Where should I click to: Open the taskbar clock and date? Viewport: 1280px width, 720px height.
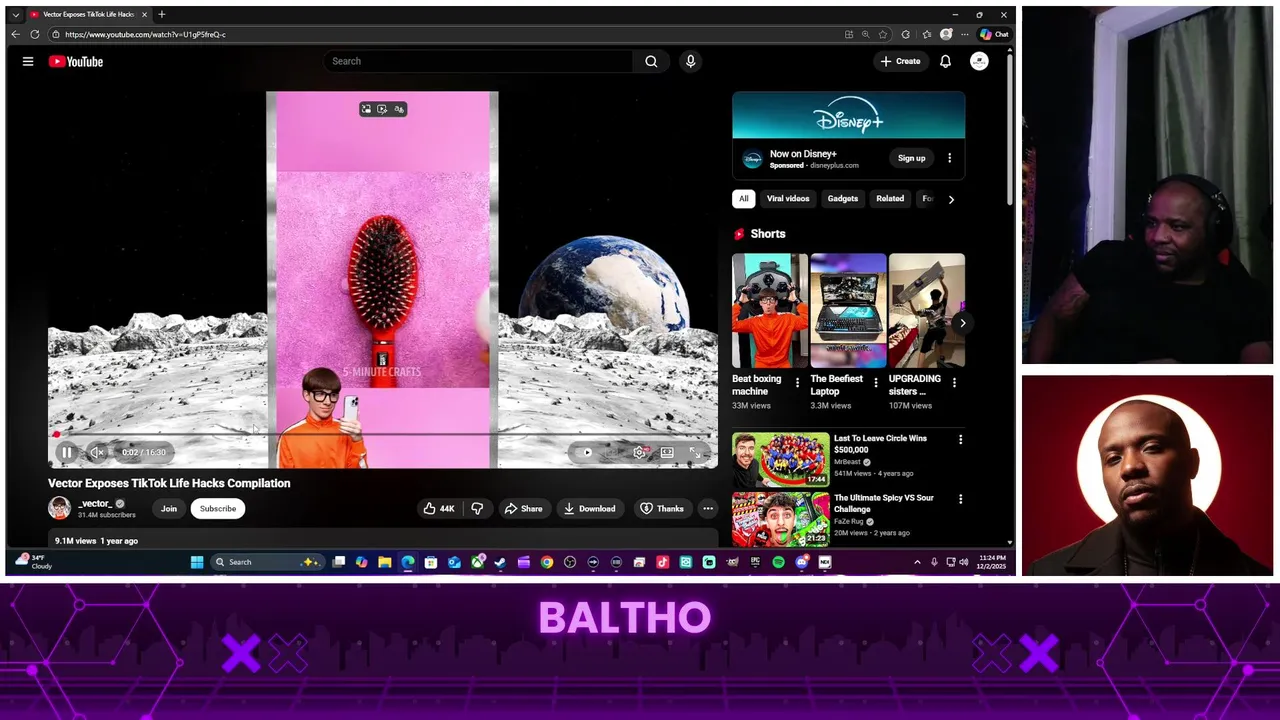click(x=993, y=562)
